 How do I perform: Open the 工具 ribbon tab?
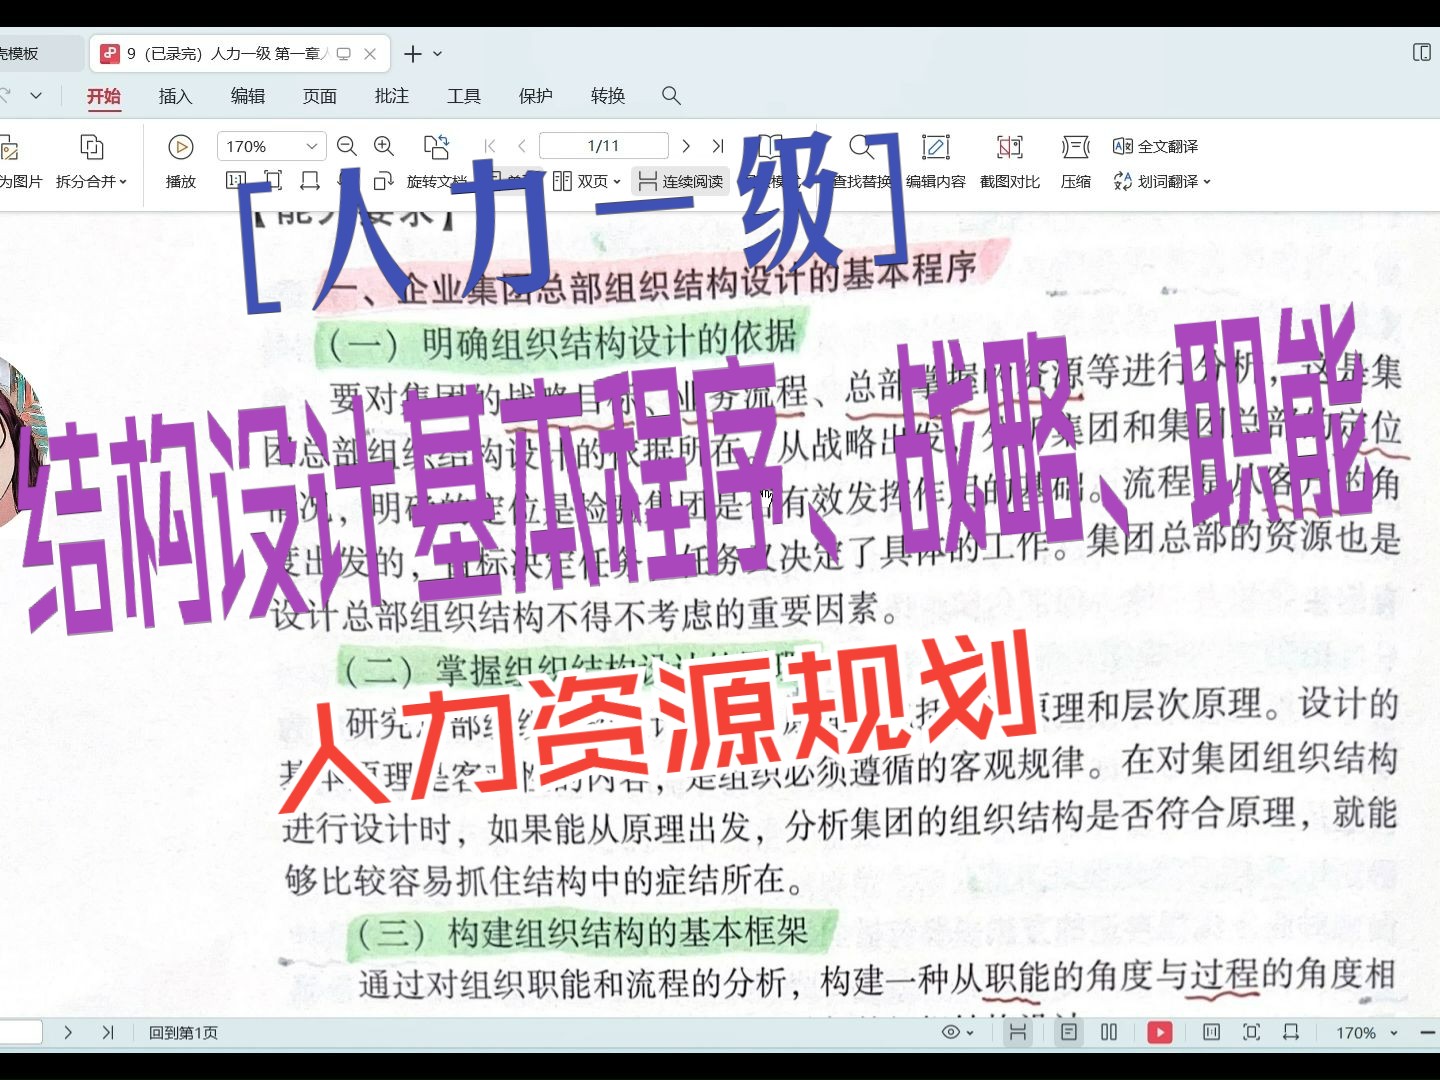[x=463, y=96]
